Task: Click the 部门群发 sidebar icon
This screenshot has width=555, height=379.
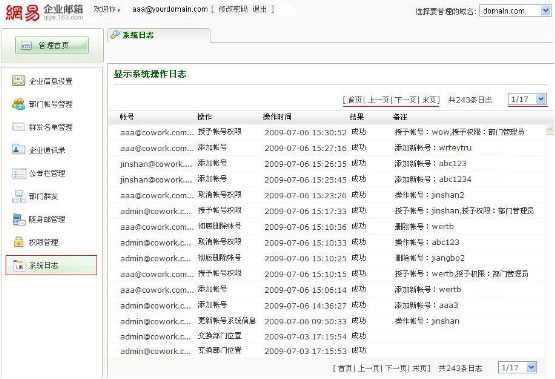Action: (19, 196)
